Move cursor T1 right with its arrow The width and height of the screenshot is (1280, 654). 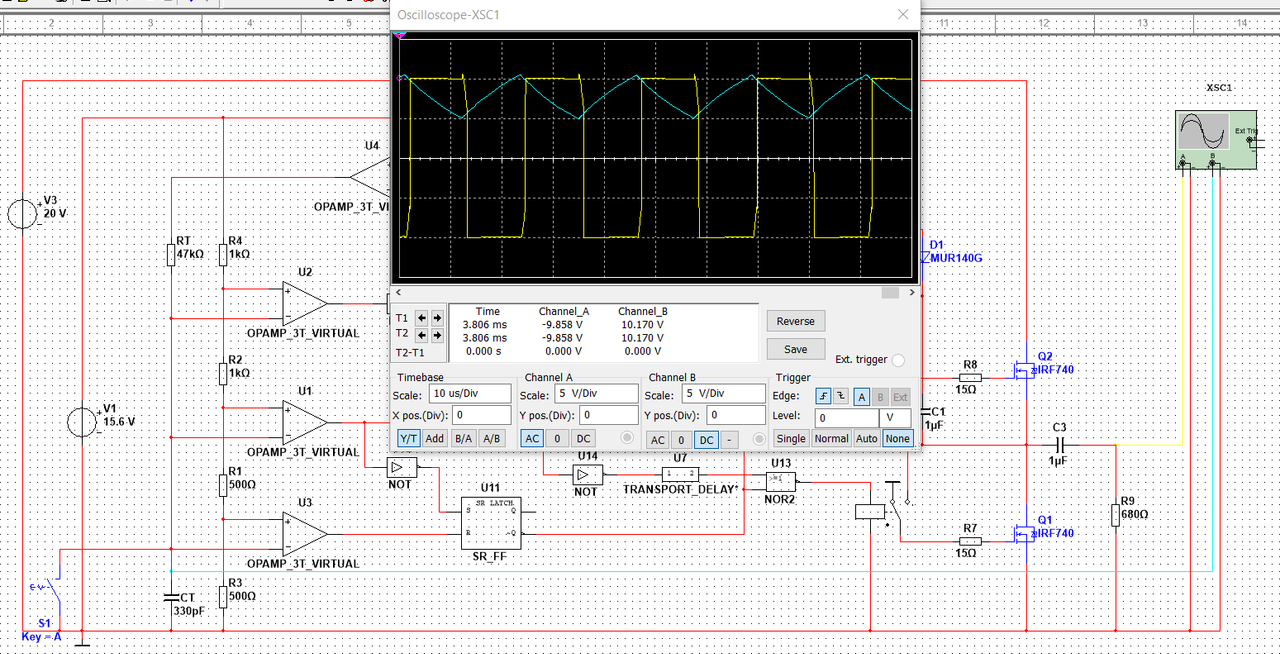tap(437, 317)
